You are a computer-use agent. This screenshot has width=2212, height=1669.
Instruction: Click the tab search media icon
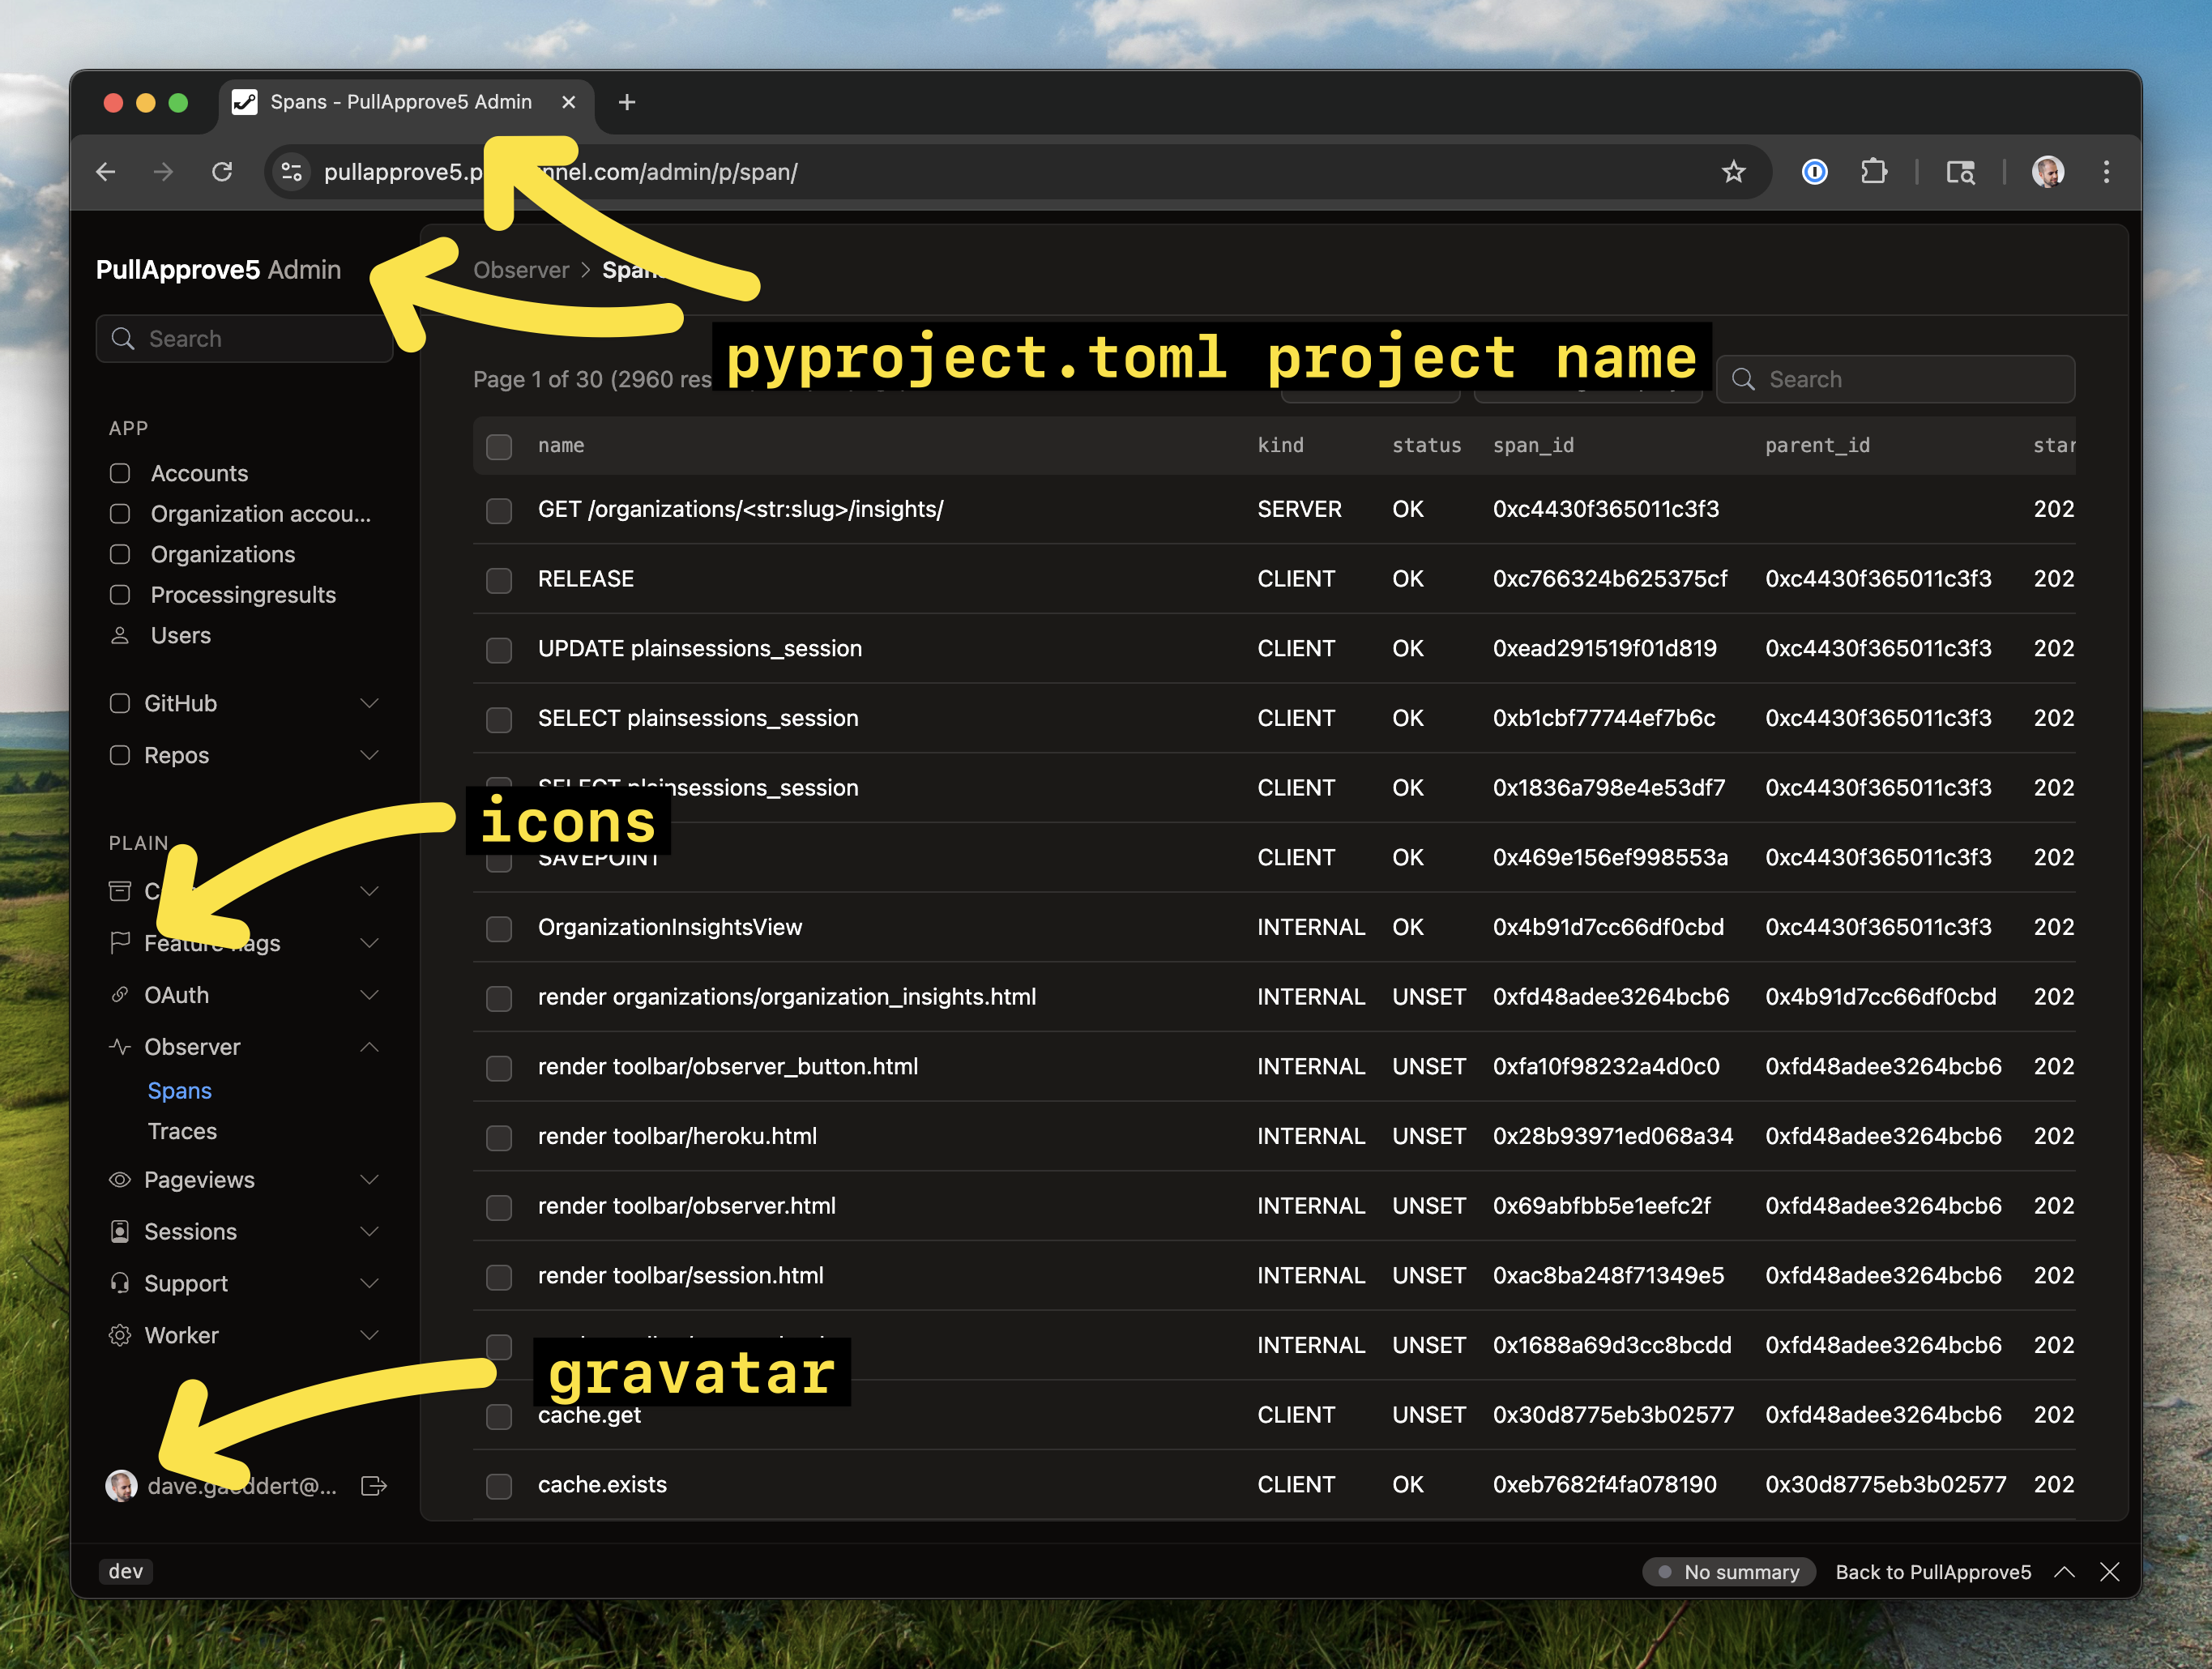pyautogui.click(x=1960, y=172)
